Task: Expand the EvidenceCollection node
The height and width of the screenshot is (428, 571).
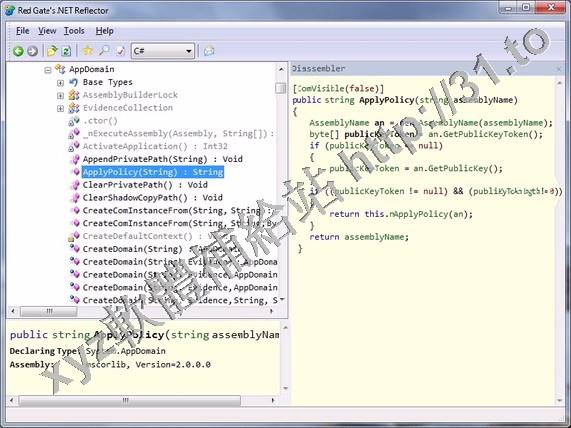Action: pyautogui.click(x=60, y=109)
